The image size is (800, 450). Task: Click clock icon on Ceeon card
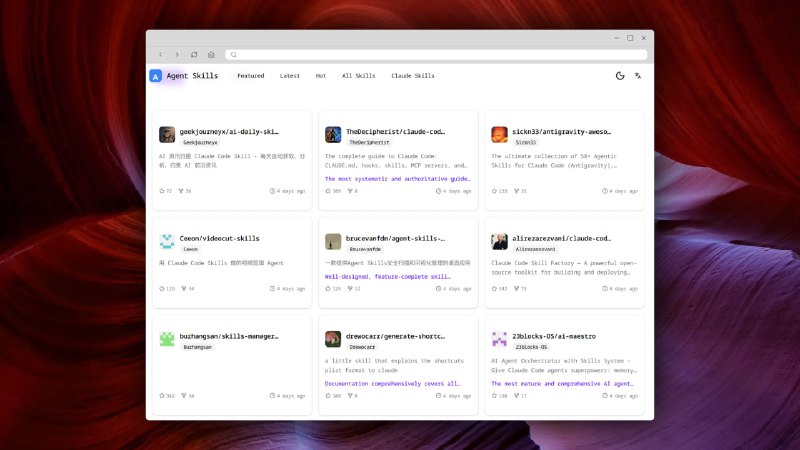coord(272,289)
